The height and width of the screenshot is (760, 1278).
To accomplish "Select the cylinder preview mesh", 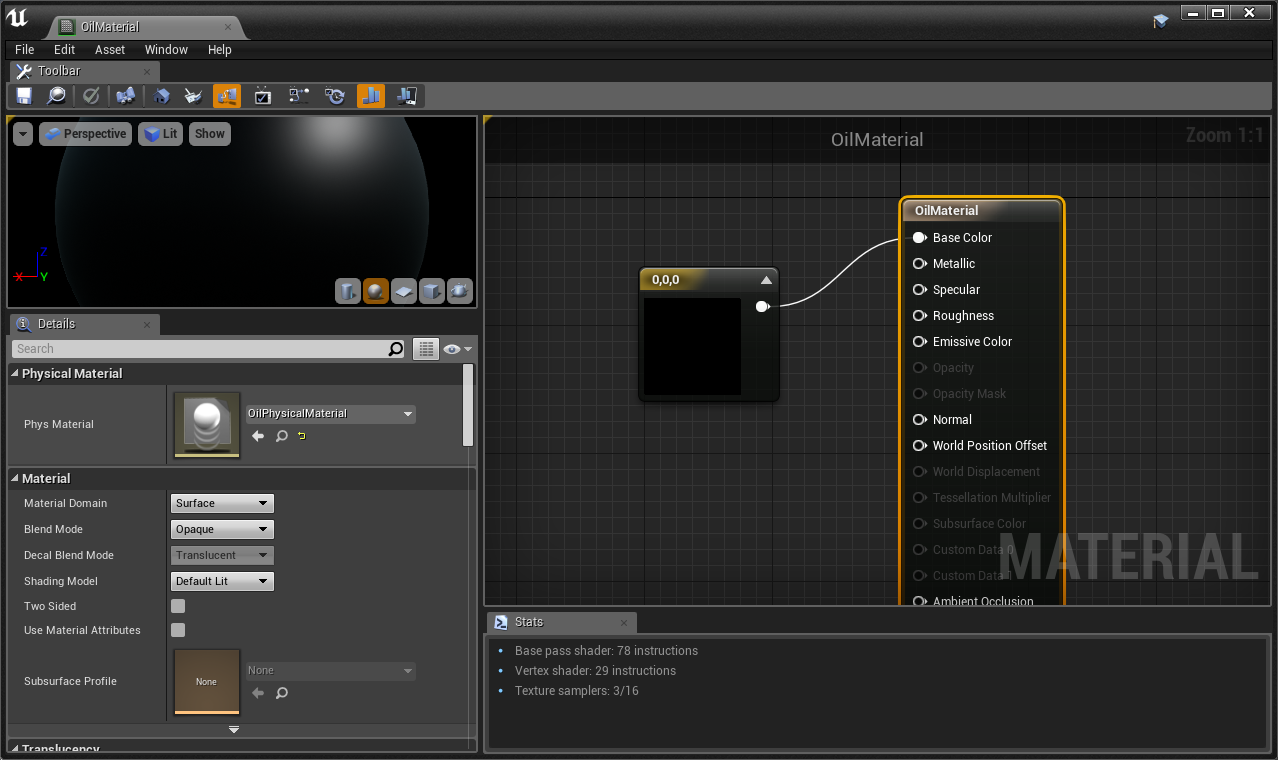I will coord(348,291).
